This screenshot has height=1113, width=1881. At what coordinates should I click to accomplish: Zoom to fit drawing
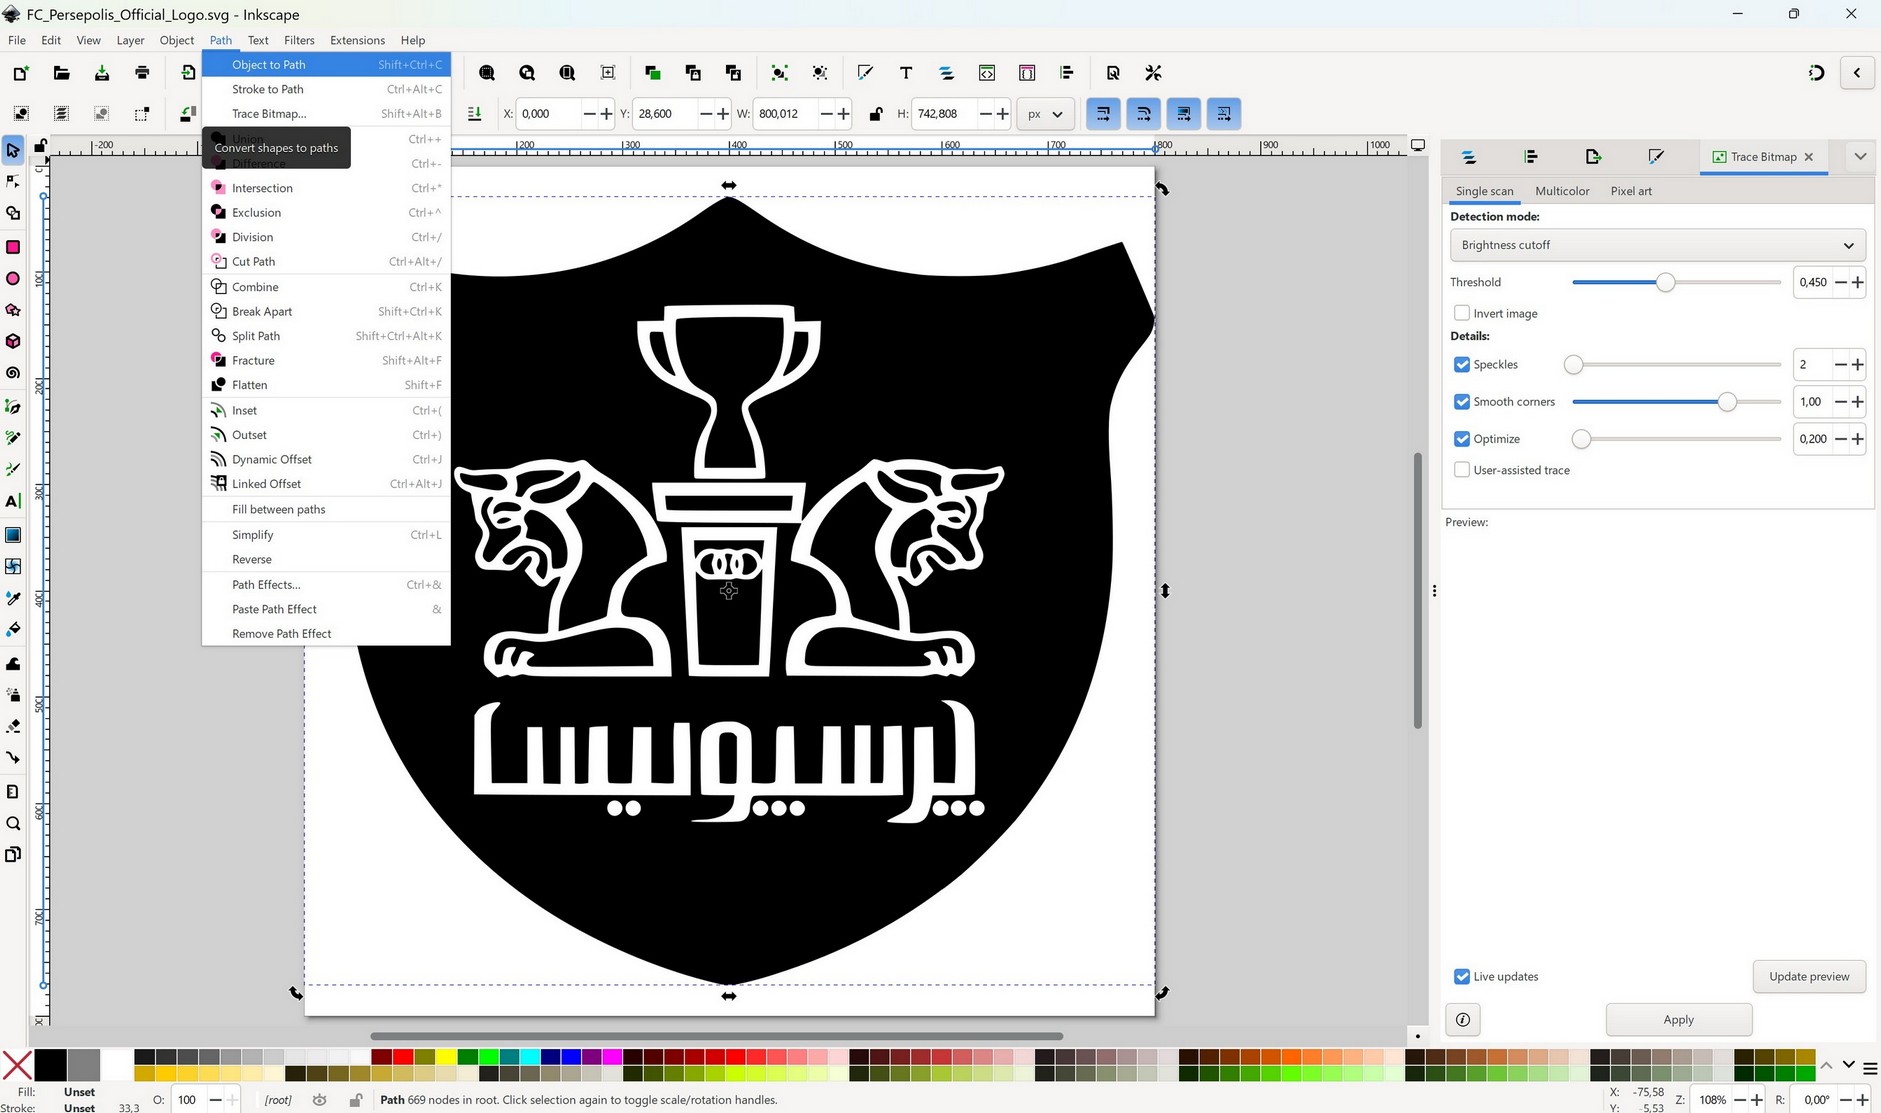(x=527, y=73)
